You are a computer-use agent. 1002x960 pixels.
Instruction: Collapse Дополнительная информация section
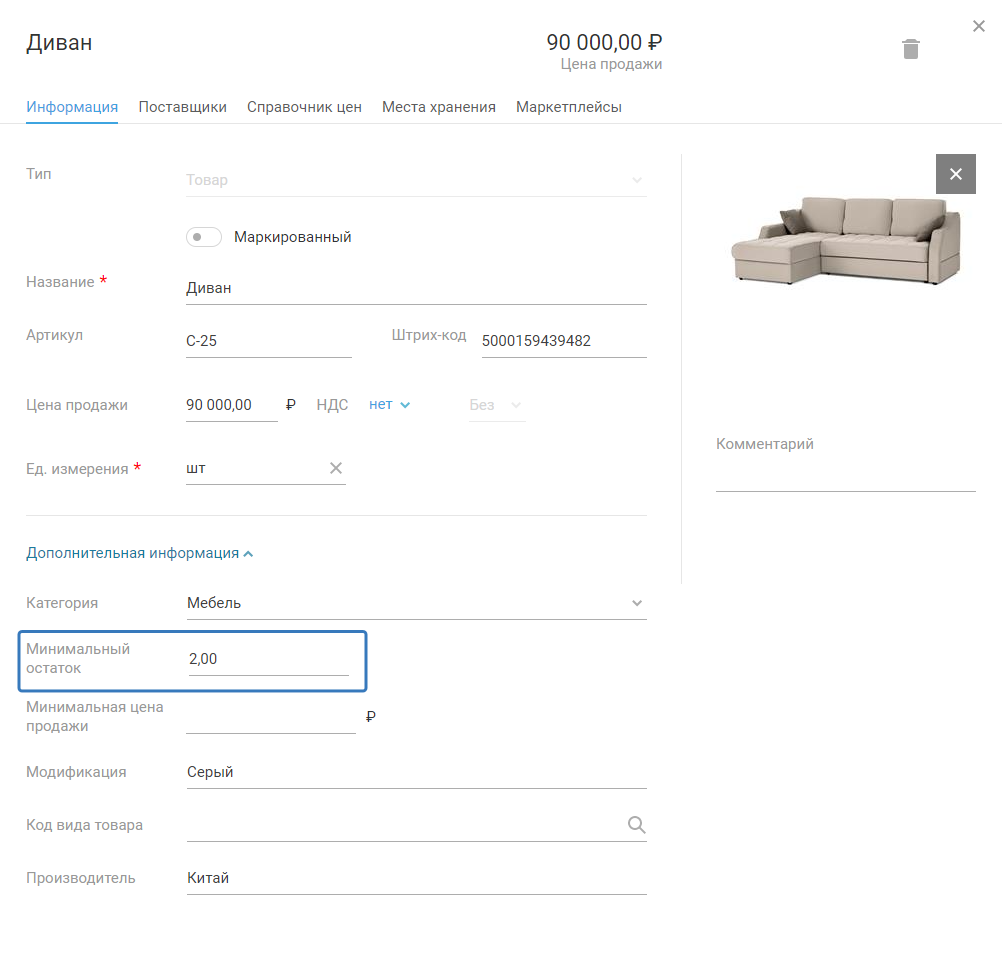(x=139, y=553)
